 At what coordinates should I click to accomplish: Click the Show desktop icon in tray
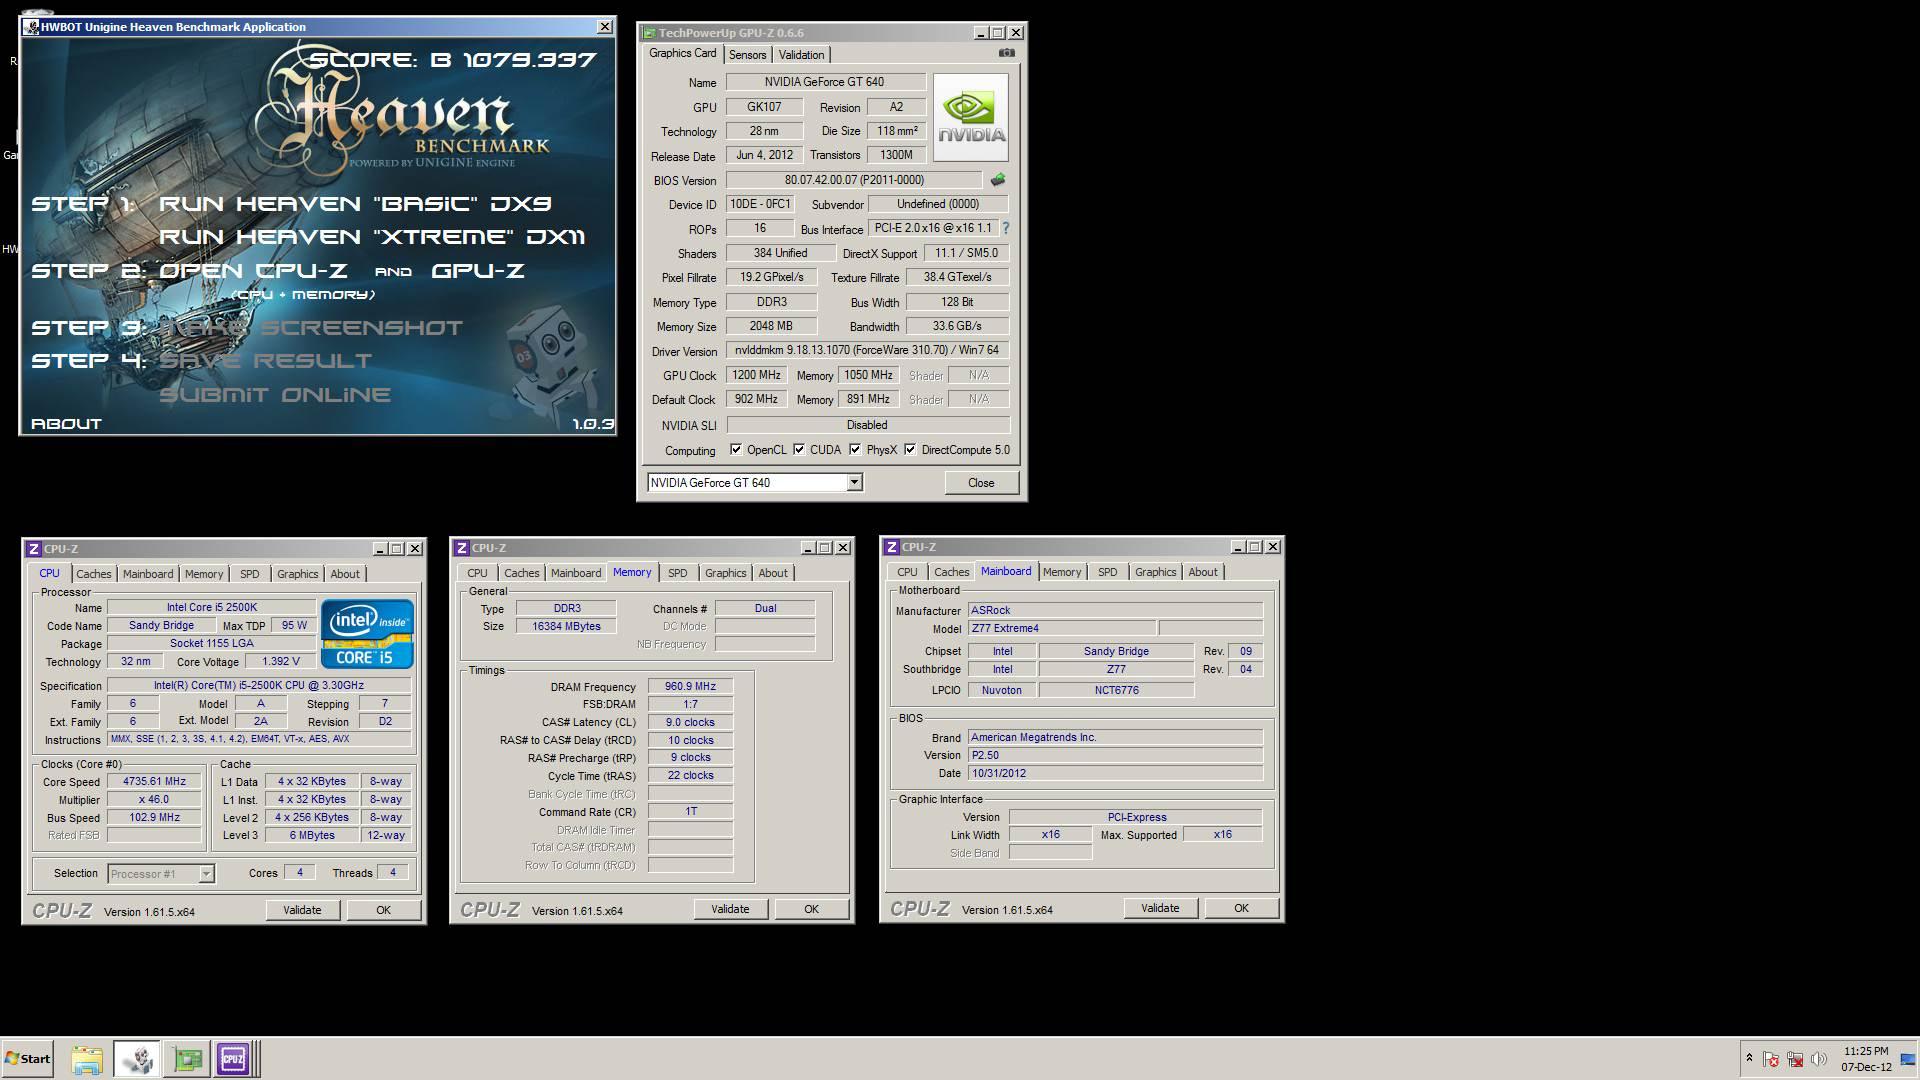1907,1059
